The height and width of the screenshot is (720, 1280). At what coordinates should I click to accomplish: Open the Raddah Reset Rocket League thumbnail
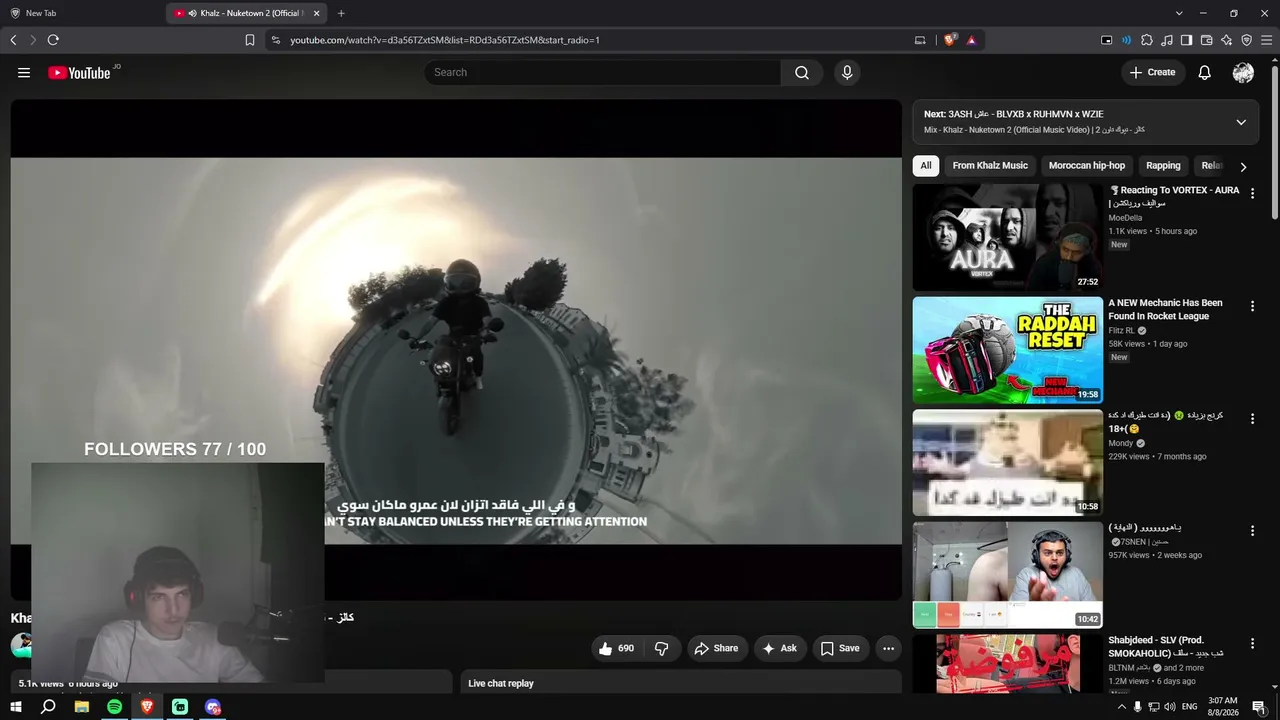coord(1008,350)
